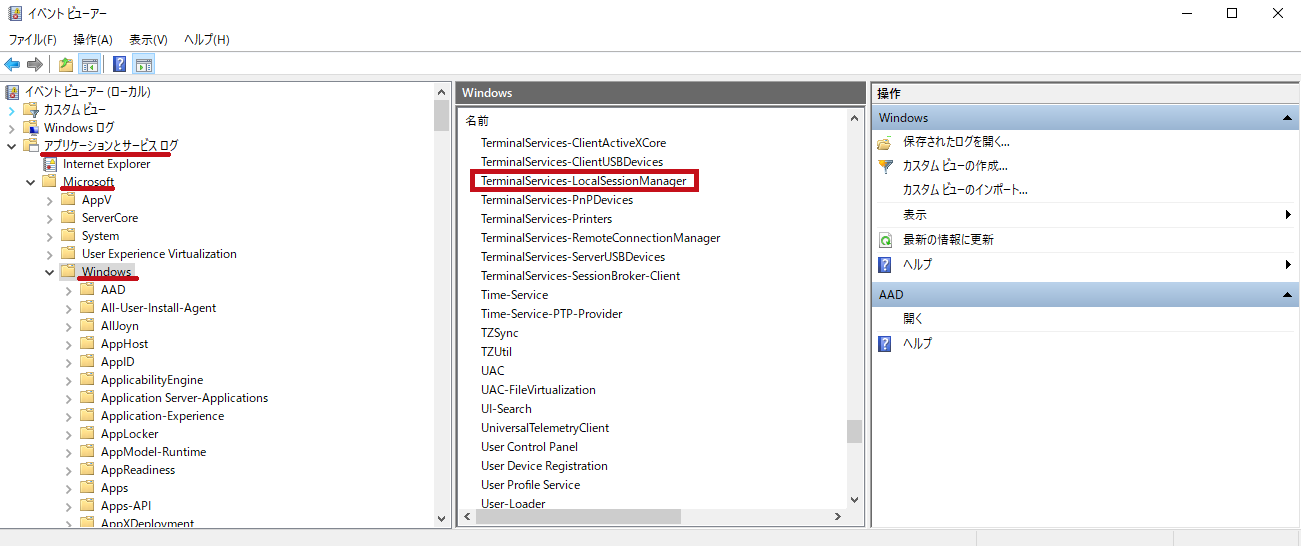Toggle the console tree pane toolbar icon
This screenshot has height=546, width=1301.
tap(89, 65)
